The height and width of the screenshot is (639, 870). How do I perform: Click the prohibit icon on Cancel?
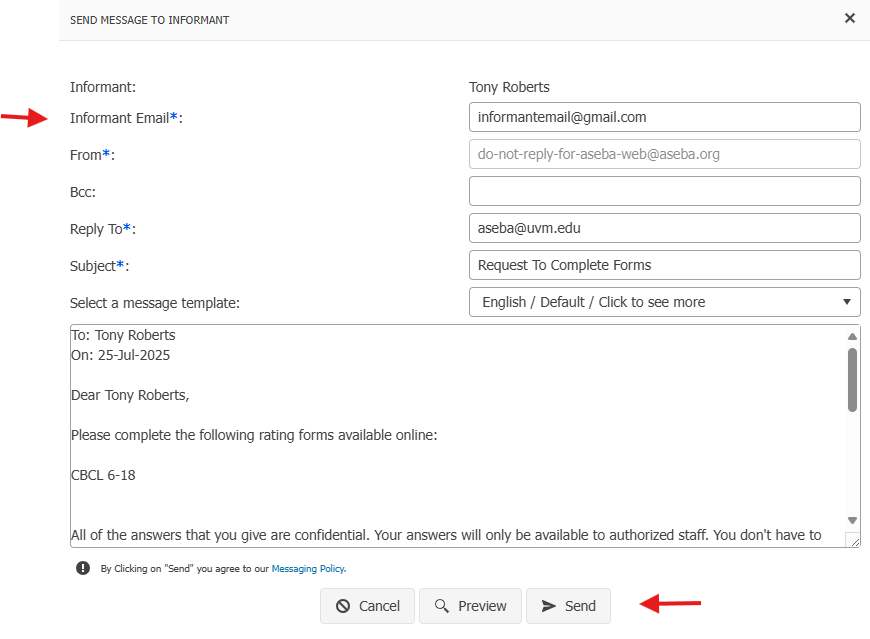pyautogui.click(x=343, y=606)
